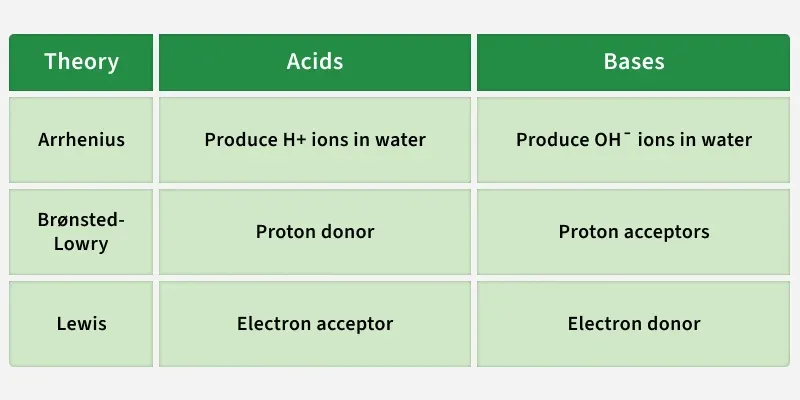800x400 pixels.
Task: Click the 'Proton donor' cell
Action: pyautogui.click(x=315, y=232)
